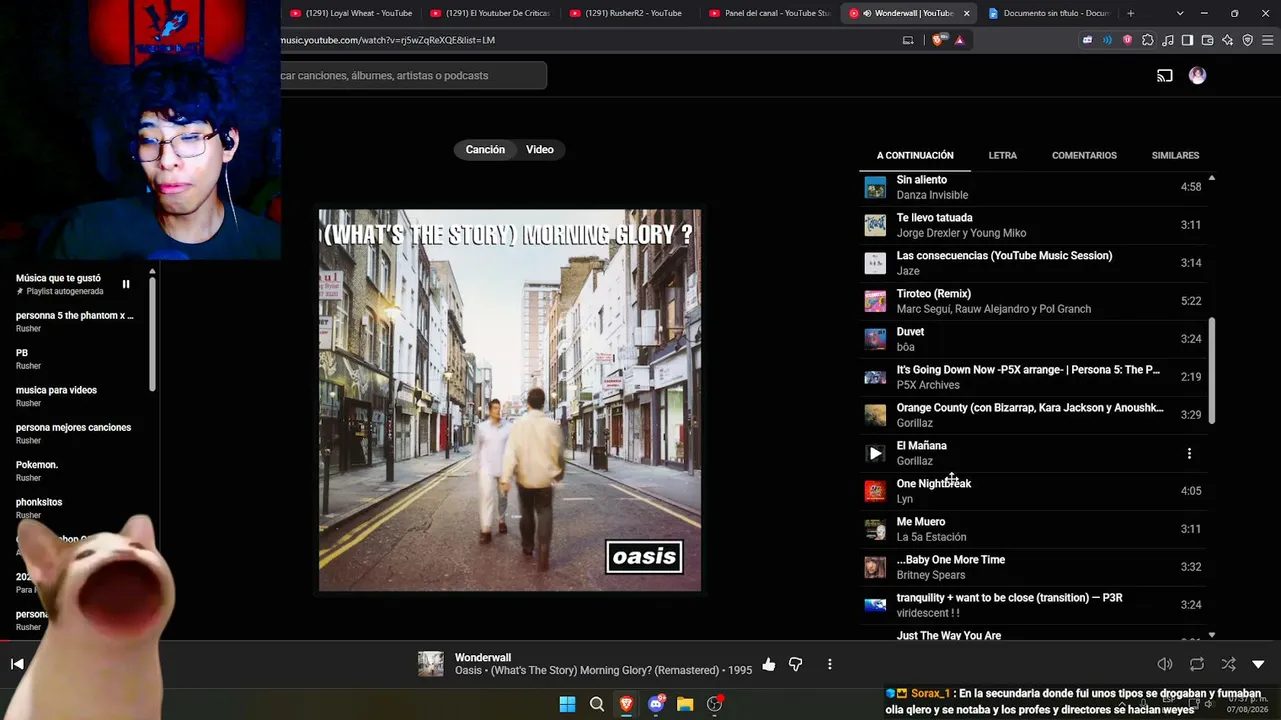Open the SIMILARES tab

tap(1175, 156)
